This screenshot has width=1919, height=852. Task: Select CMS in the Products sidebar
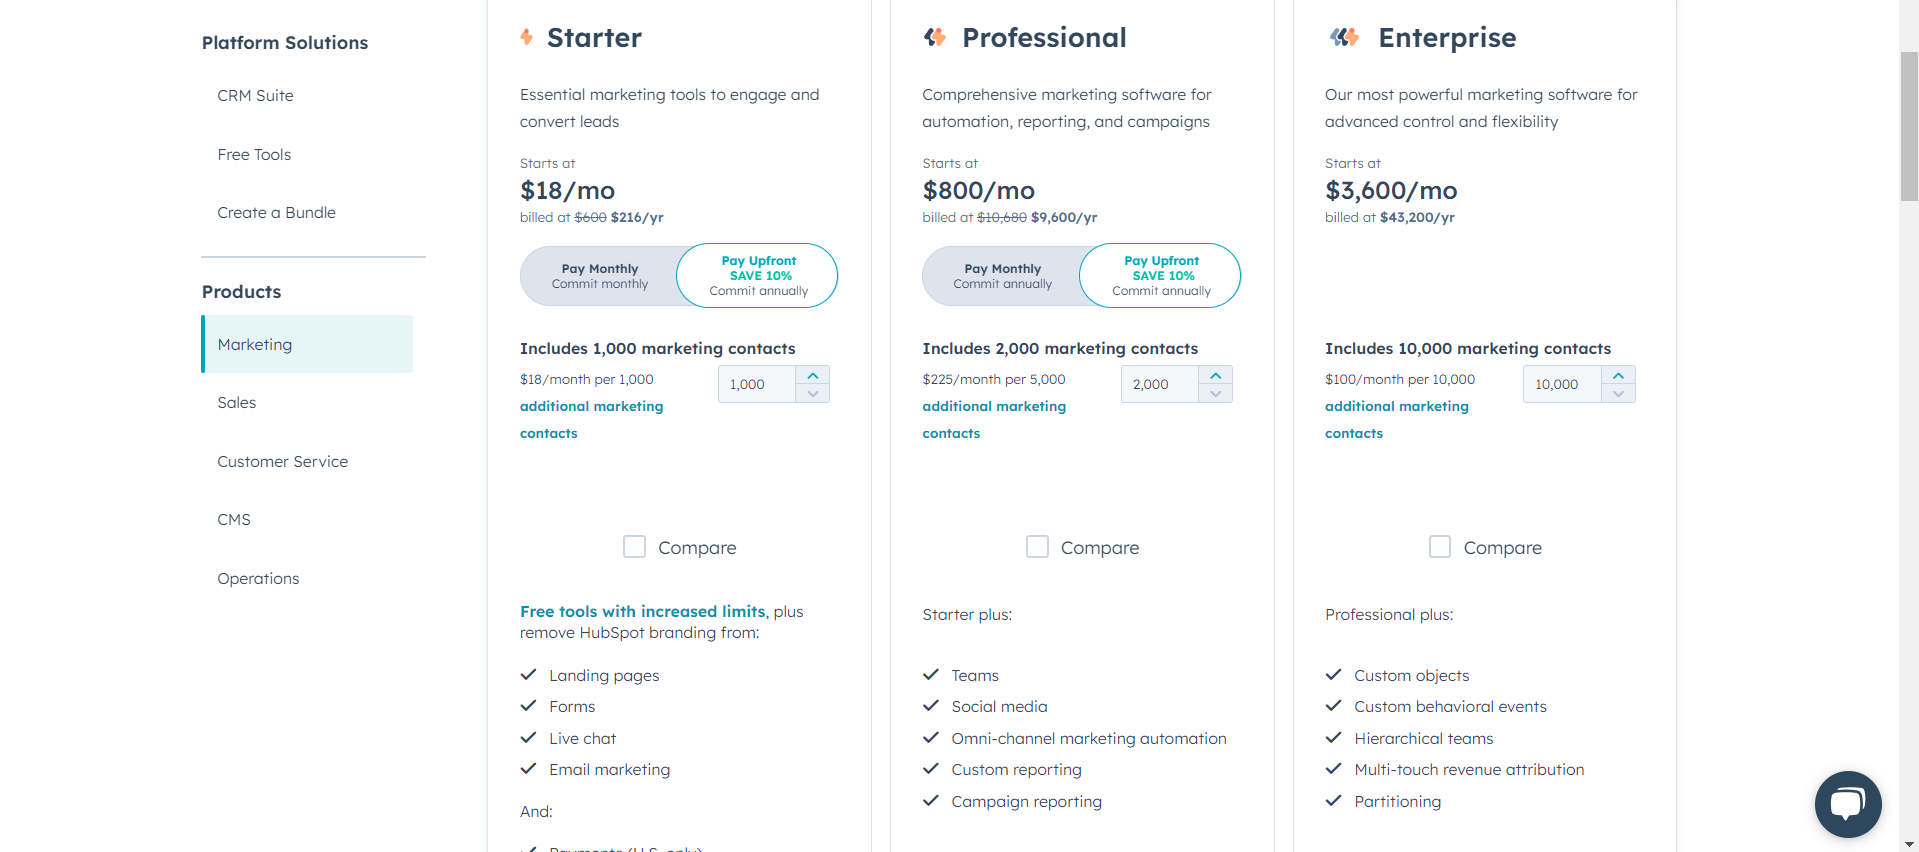(x=233, y=519)
